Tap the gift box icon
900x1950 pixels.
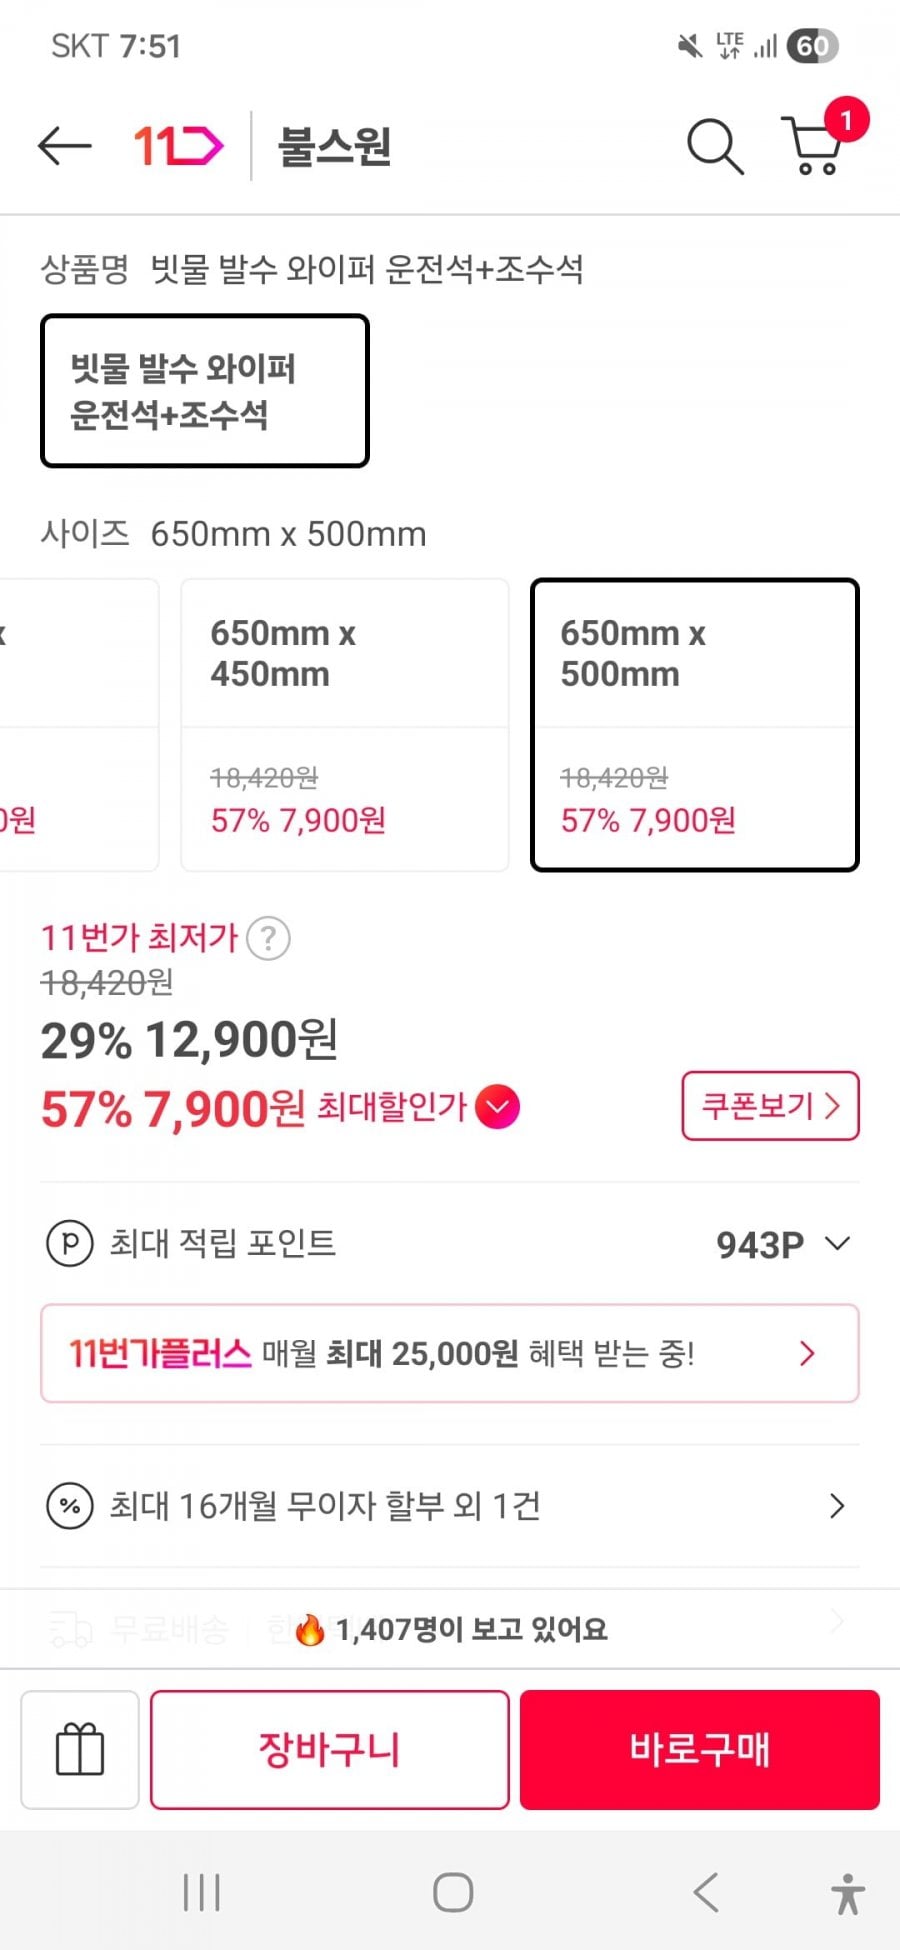(80, 1750)
